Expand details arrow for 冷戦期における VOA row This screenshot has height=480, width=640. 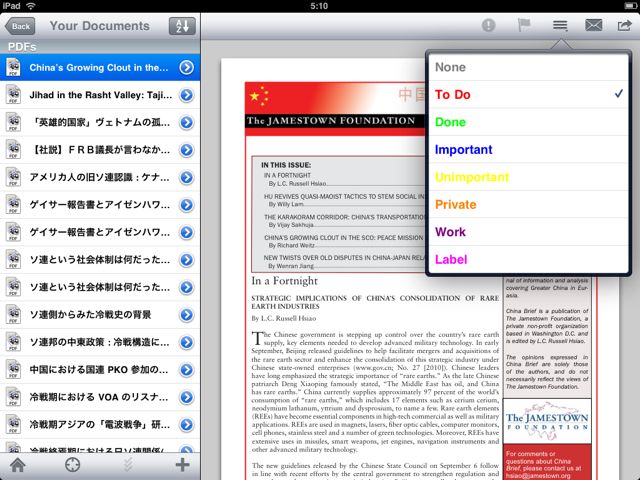(187, 397)
